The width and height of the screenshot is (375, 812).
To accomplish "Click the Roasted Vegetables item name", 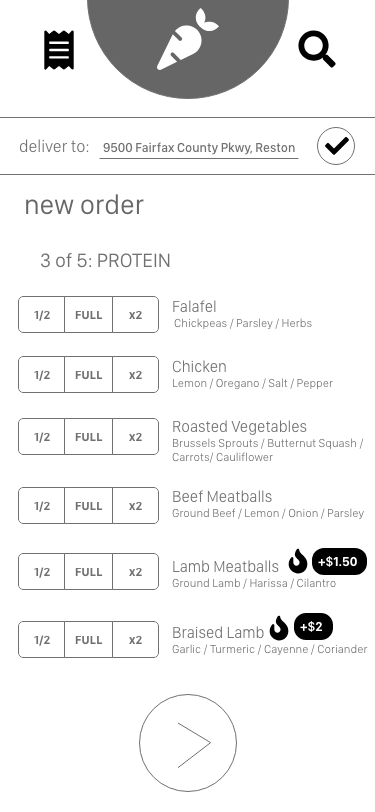I will tap(239, 427).
